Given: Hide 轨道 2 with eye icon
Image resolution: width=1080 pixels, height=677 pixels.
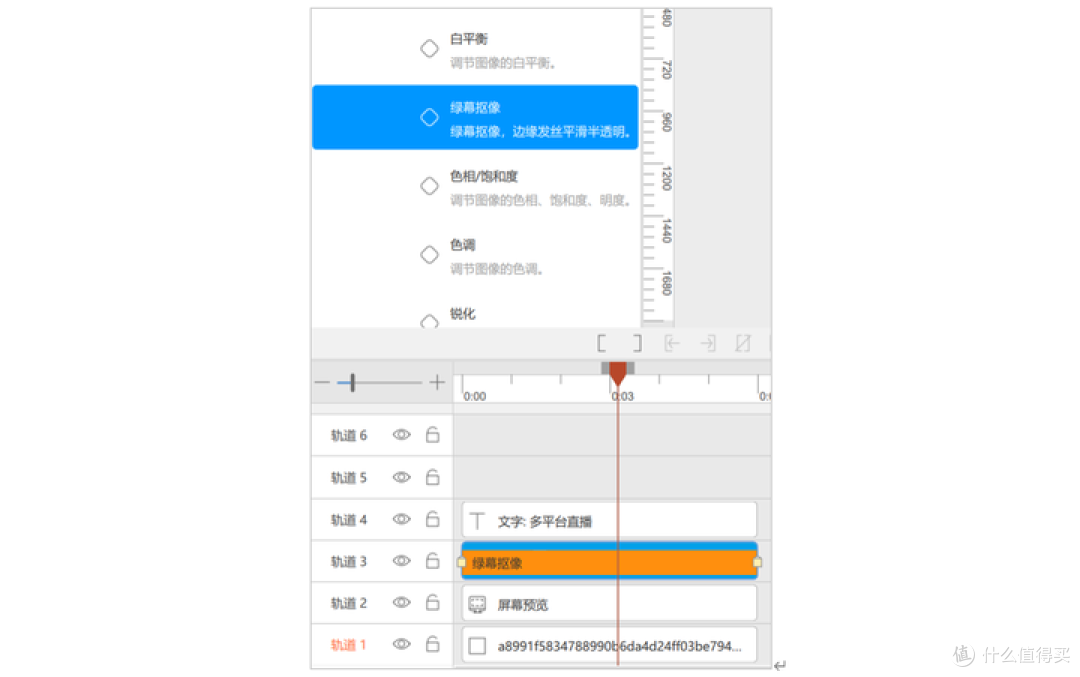Looking at the screenshot, I should [402, 603].
